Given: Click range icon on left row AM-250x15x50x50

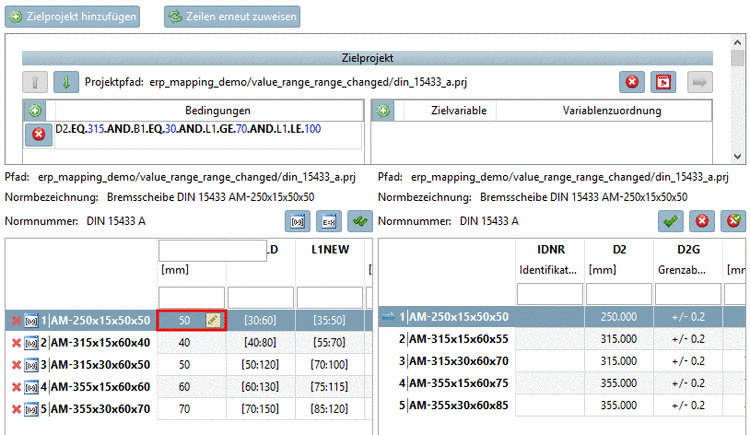Looking at the screenshot, I should tap(31, 321).
